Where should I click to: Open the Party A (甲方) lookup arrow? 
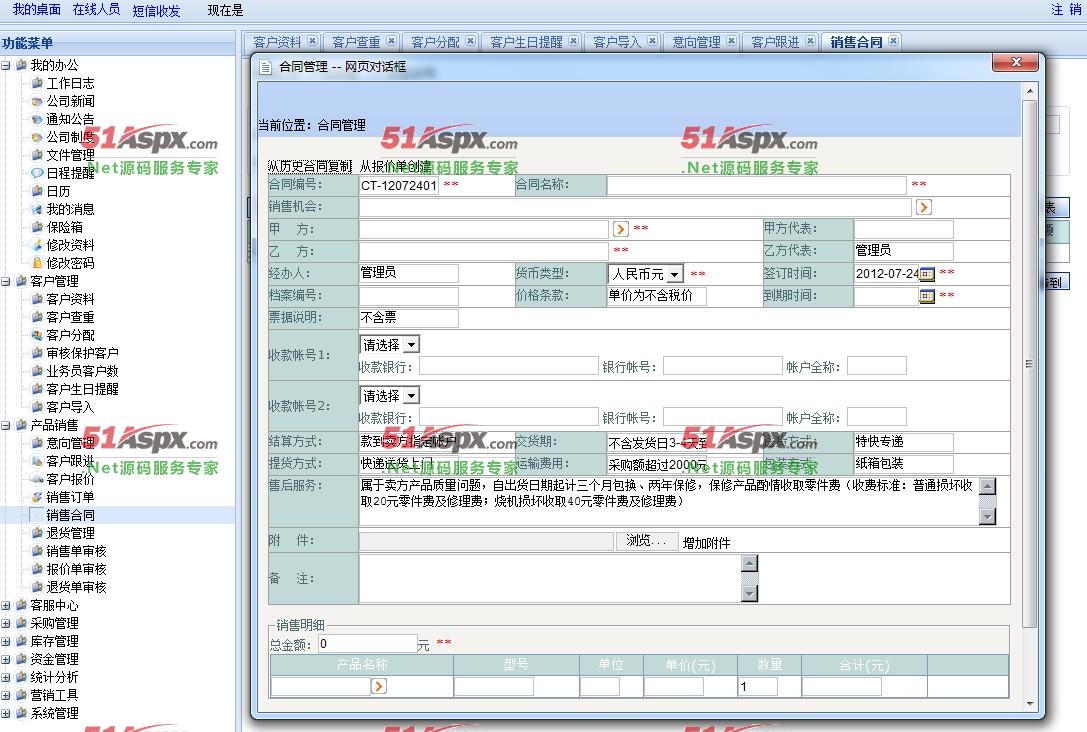[x=620, y=229]
